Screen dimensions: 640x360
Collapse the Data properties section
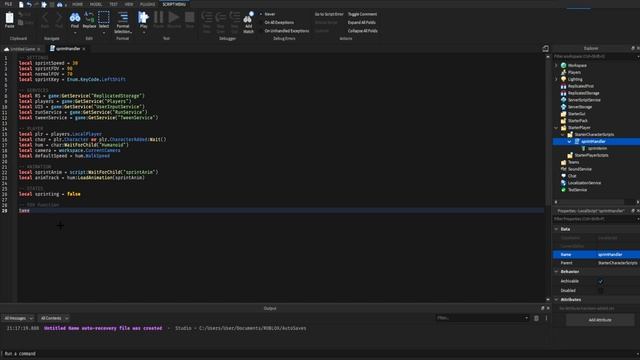[x=556, y=229]
